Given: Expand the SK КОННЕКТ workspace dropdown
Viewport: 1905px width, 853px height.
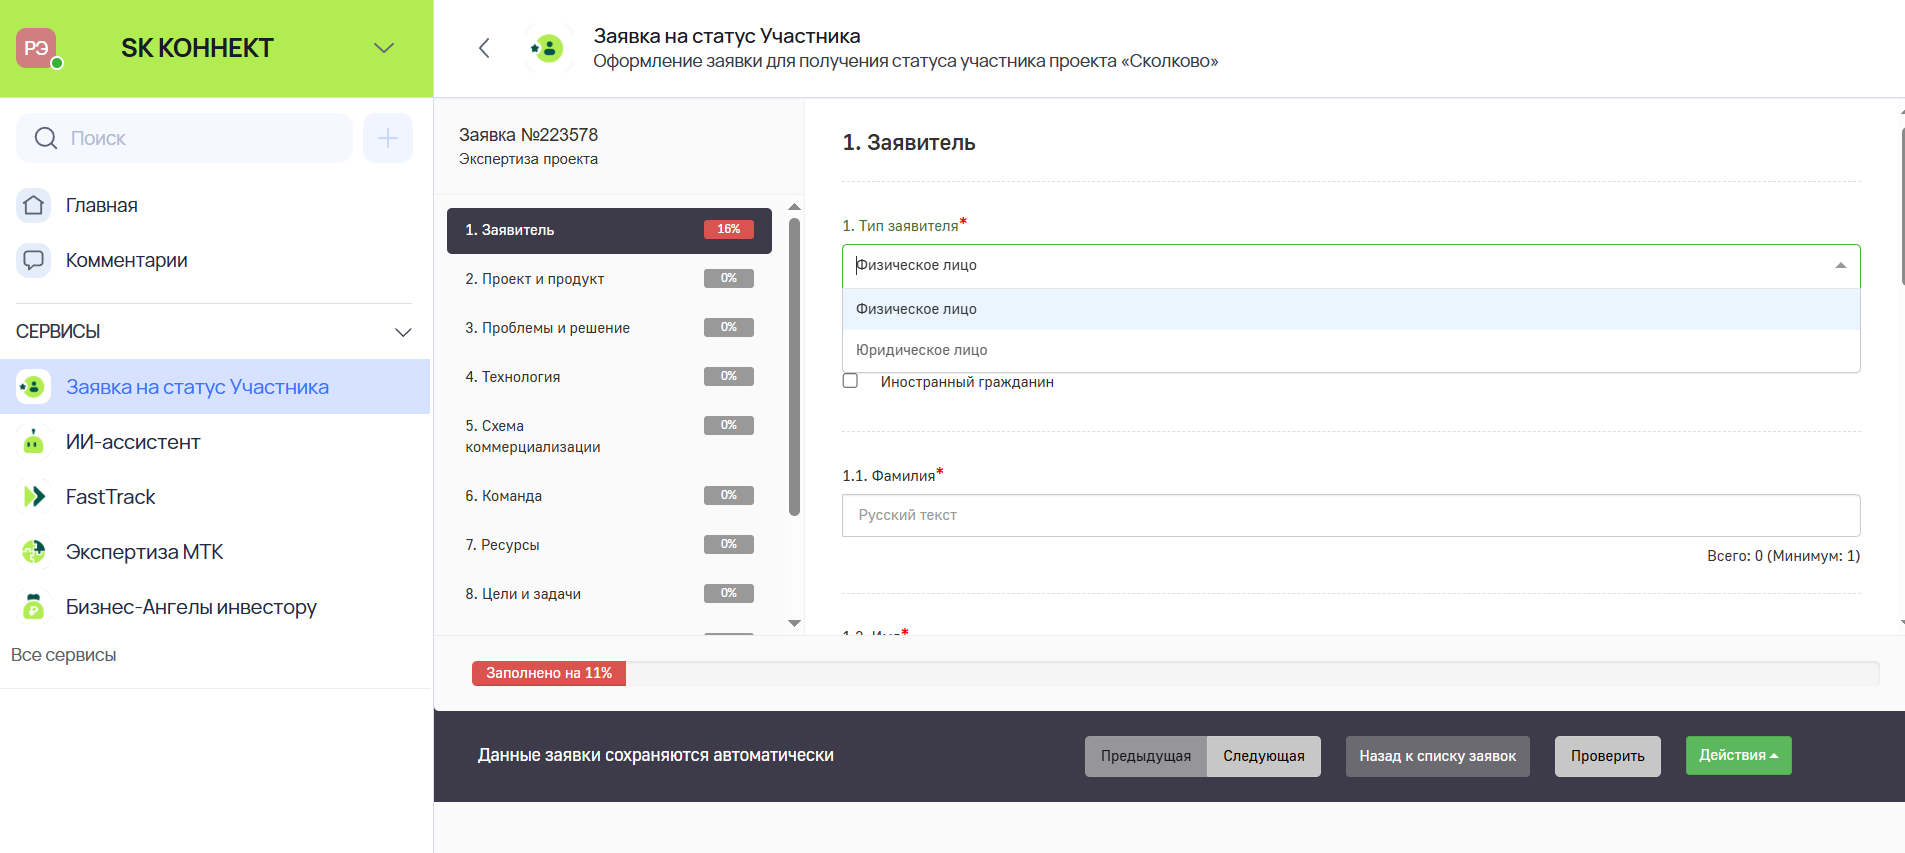Looking at the screenshot, I should coord(384,48).
